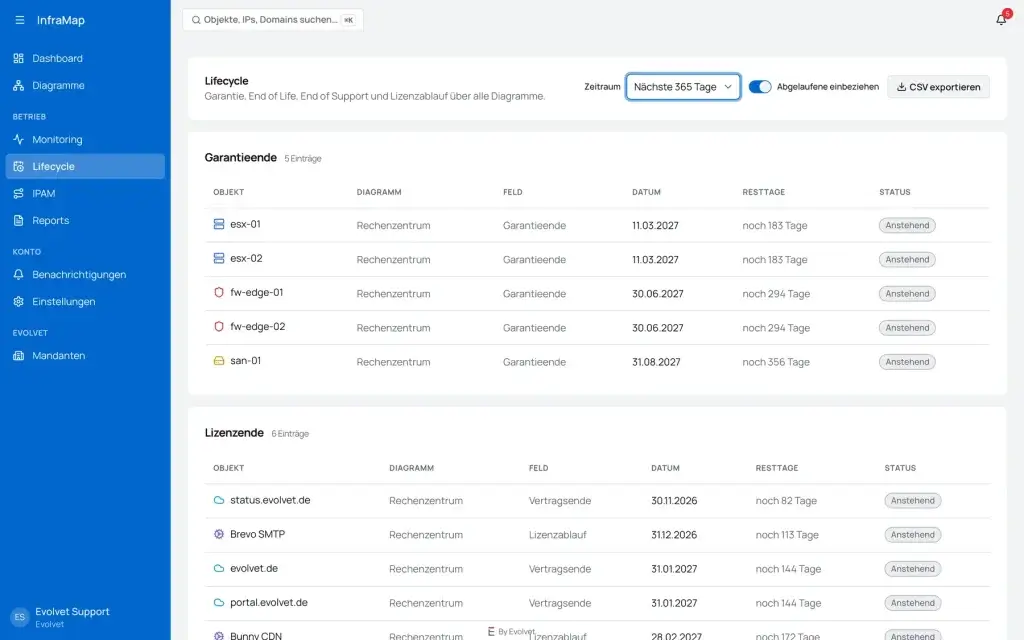The height and width of the screenshot is (640, 1024).
Task: Click the Reports document icon
Action: (18, 221)
